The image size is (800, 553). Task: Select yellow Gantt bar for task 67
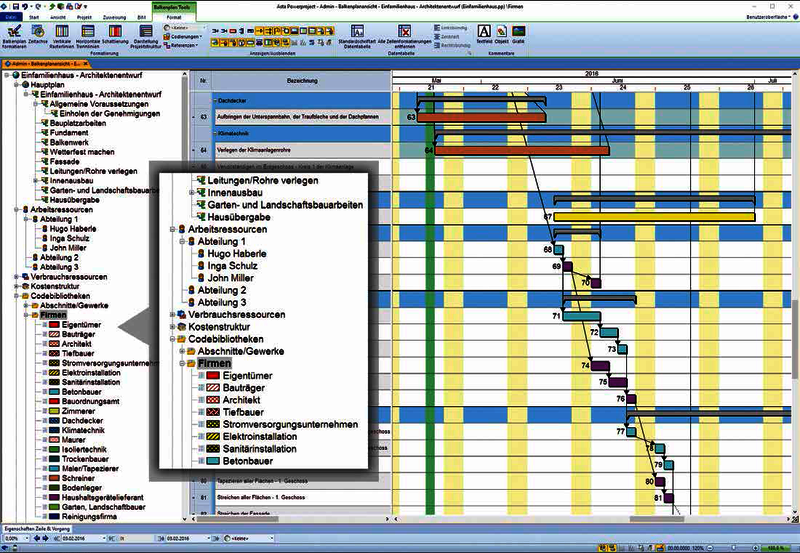coord(654,217)
